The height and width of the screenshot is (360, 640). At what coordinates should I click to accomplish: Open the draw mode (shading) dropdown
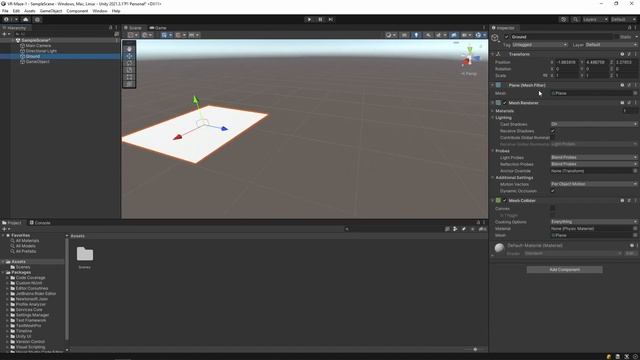(x=391, y=35)
